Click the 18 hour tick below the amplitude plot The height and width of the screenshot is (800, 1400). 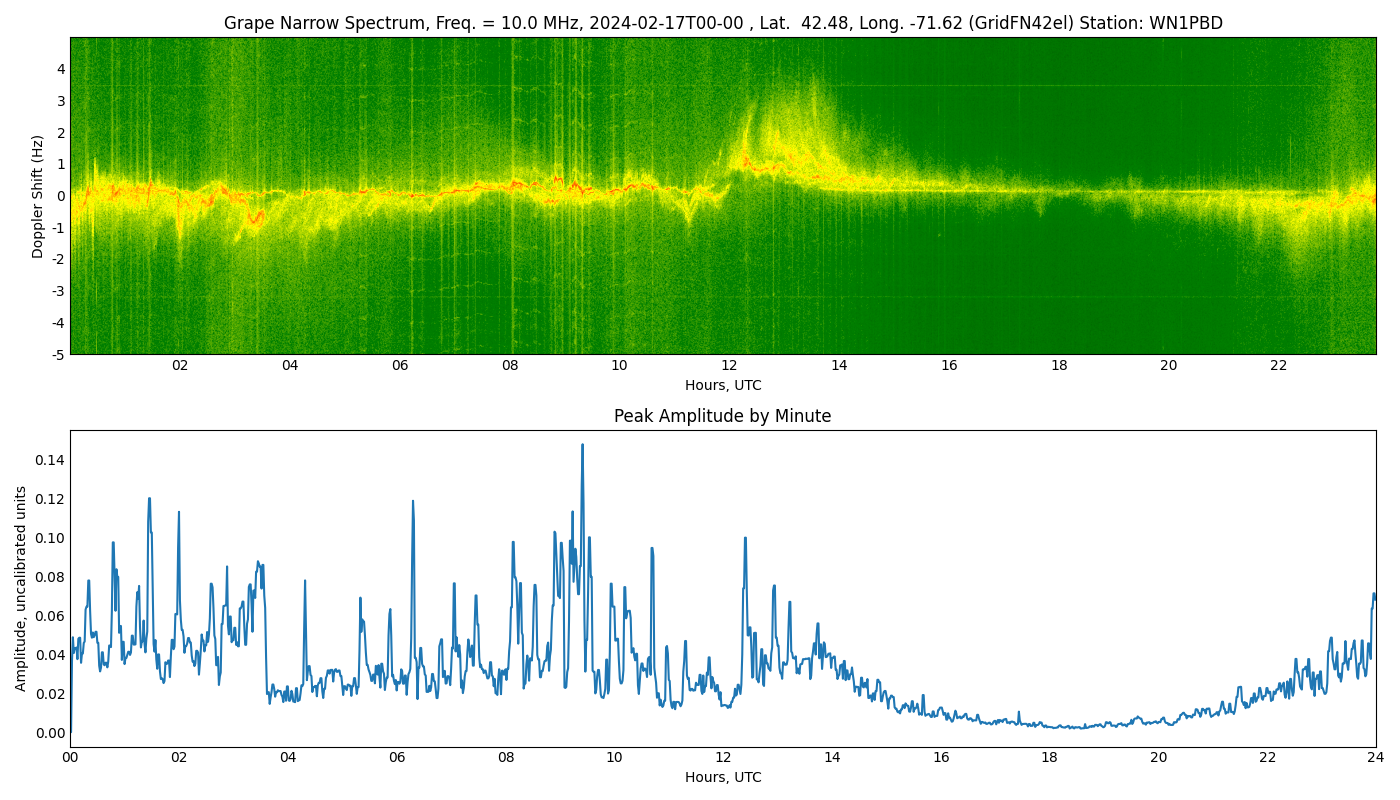[1049, 758]
